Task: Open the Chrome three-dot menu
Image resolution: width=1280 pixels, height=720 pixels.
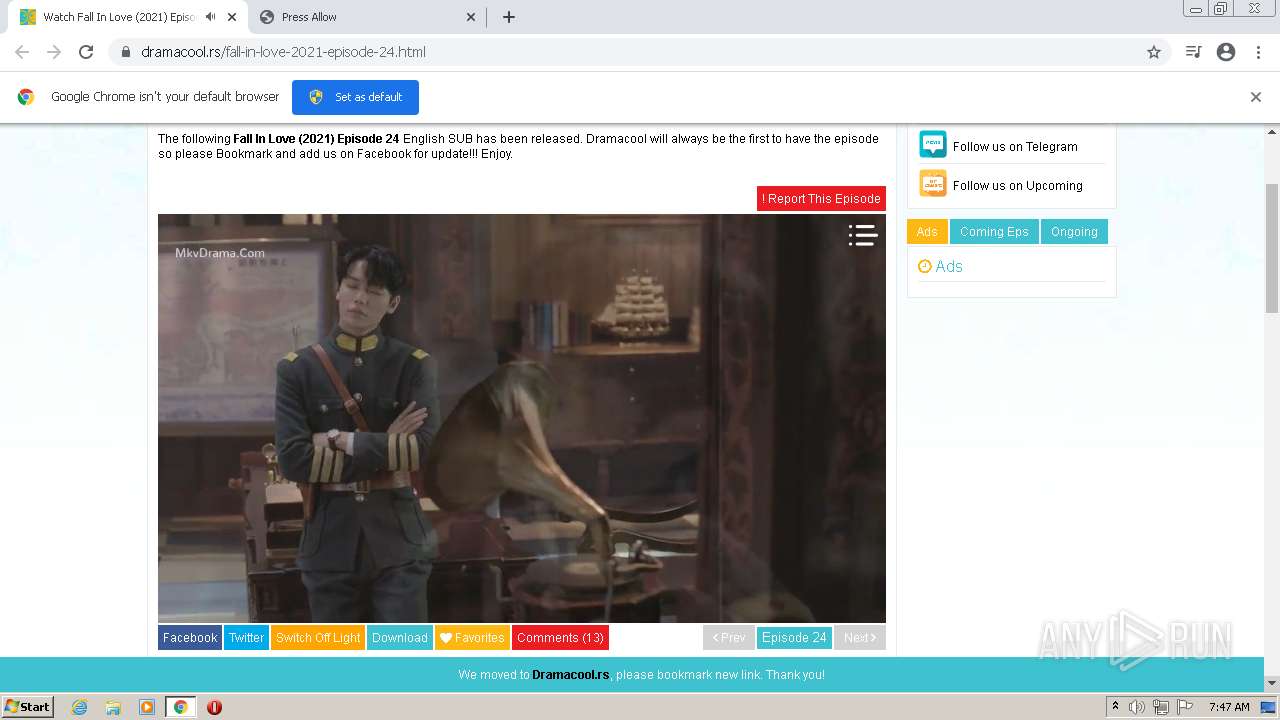Action: 1258,52
